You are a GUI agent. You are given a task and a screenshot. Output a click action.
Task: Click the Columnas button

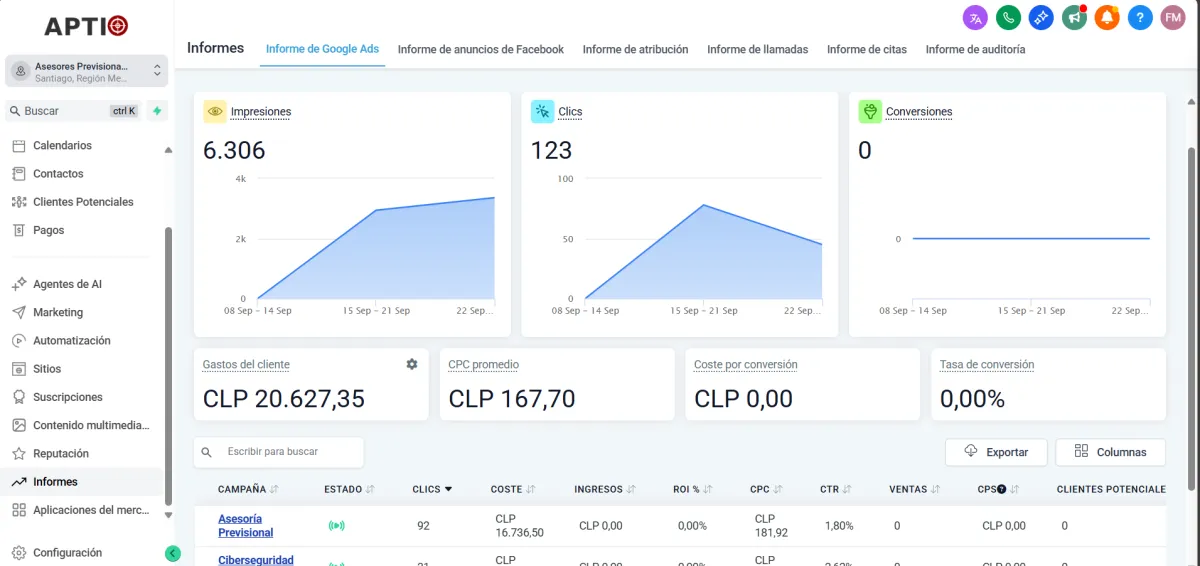pos(1110,452)
